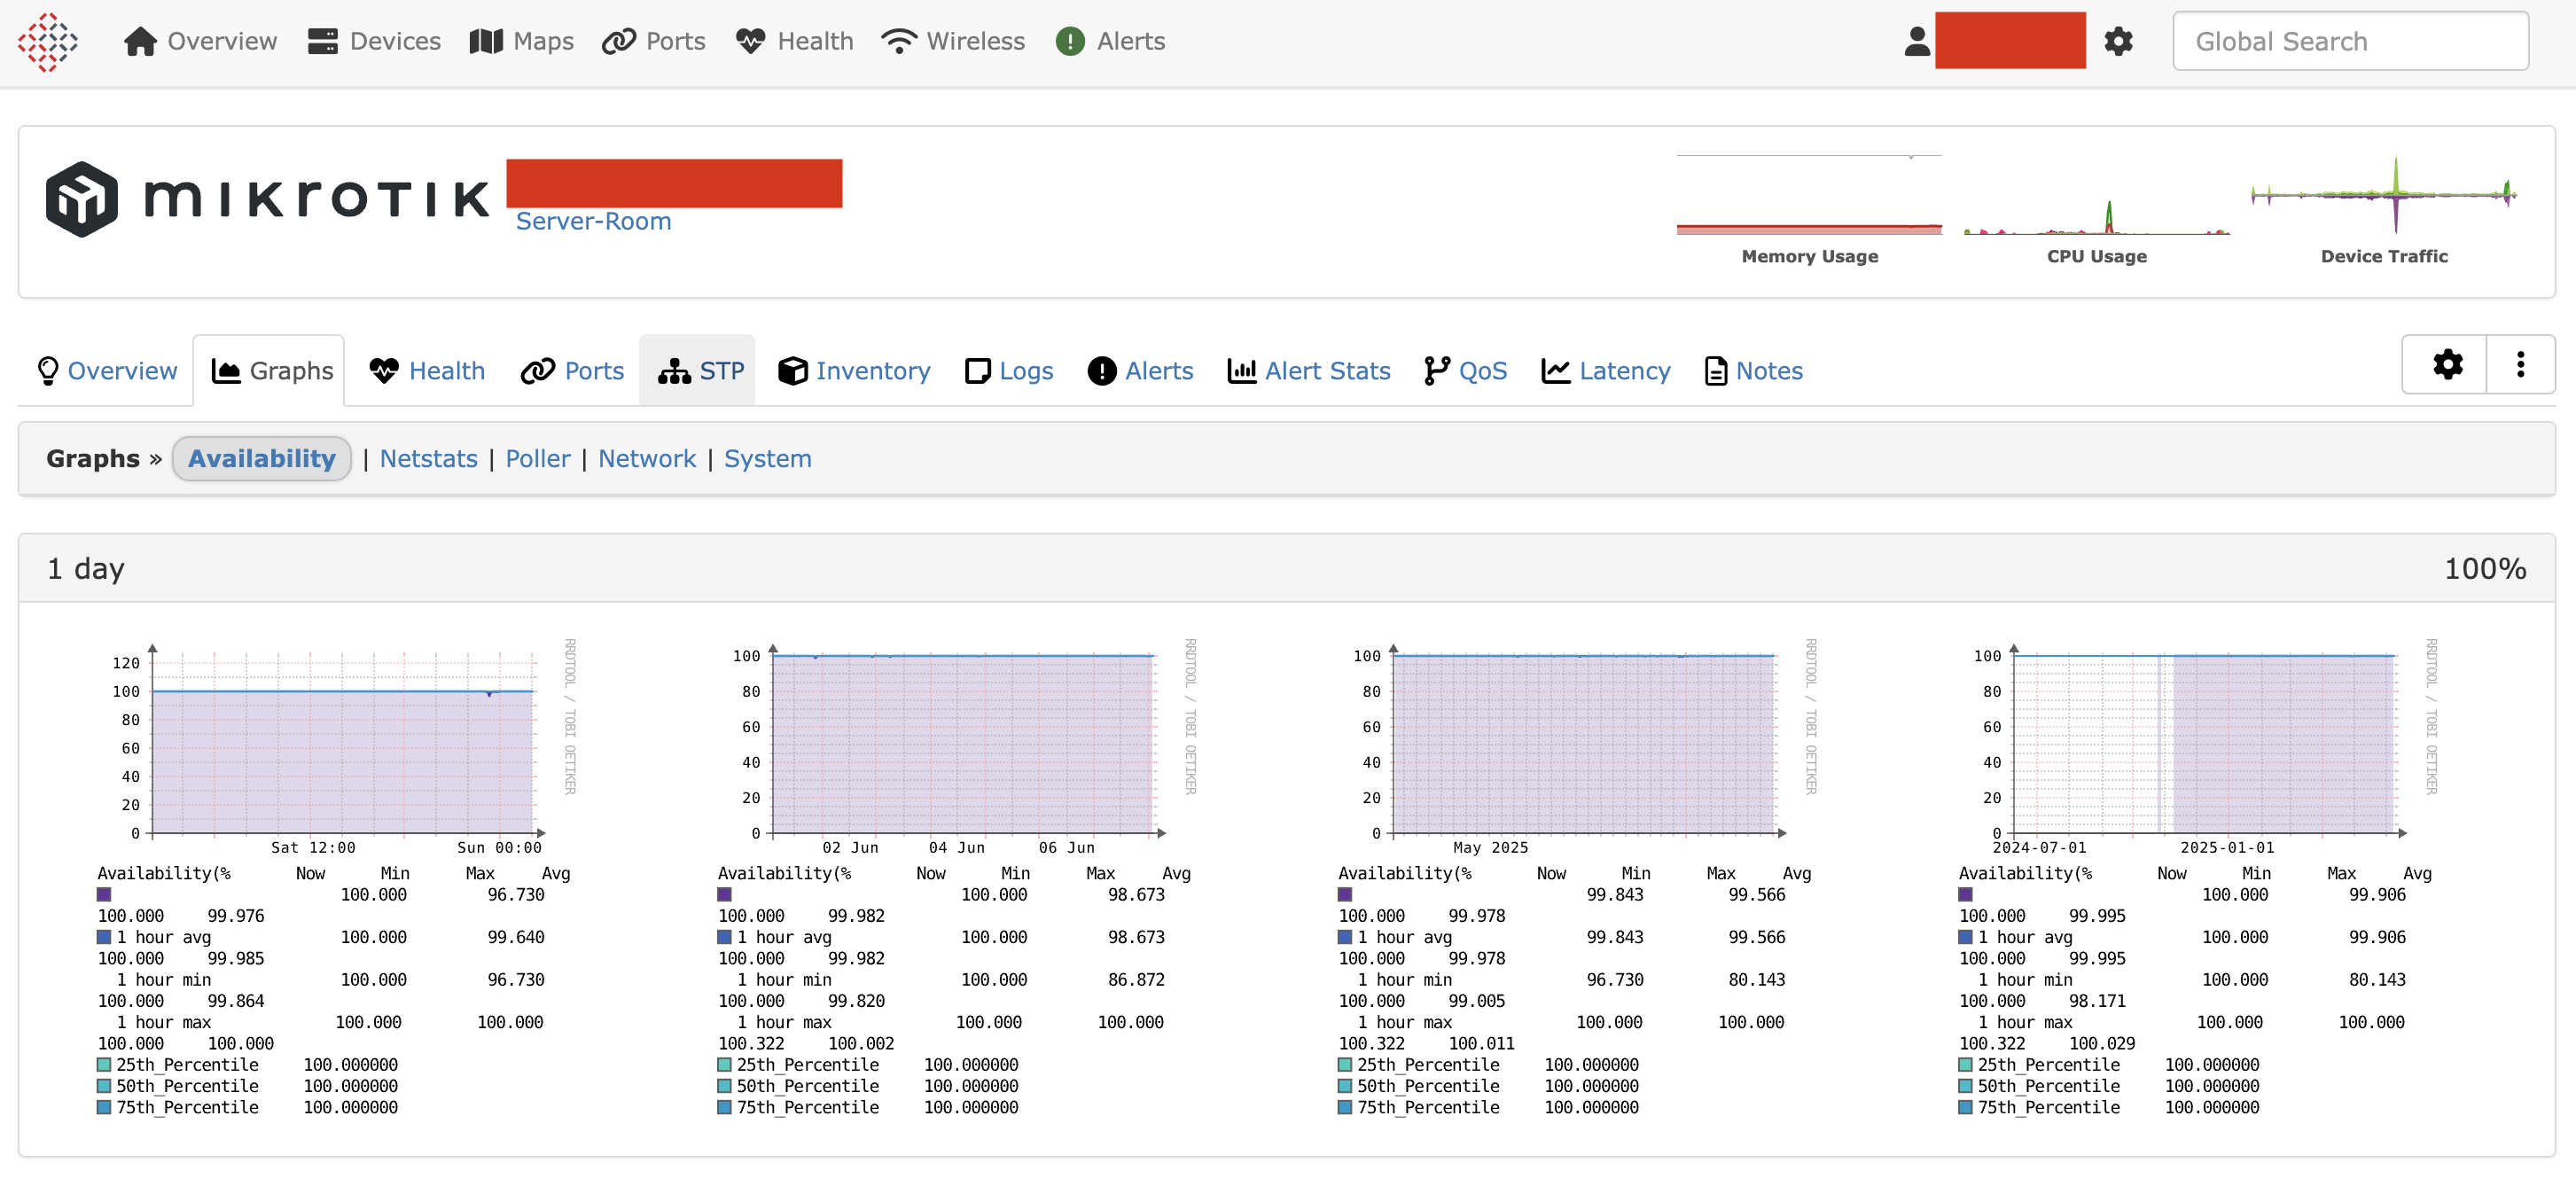
Task: Open the Notes tab
Action: click(x=1754, y=371)
